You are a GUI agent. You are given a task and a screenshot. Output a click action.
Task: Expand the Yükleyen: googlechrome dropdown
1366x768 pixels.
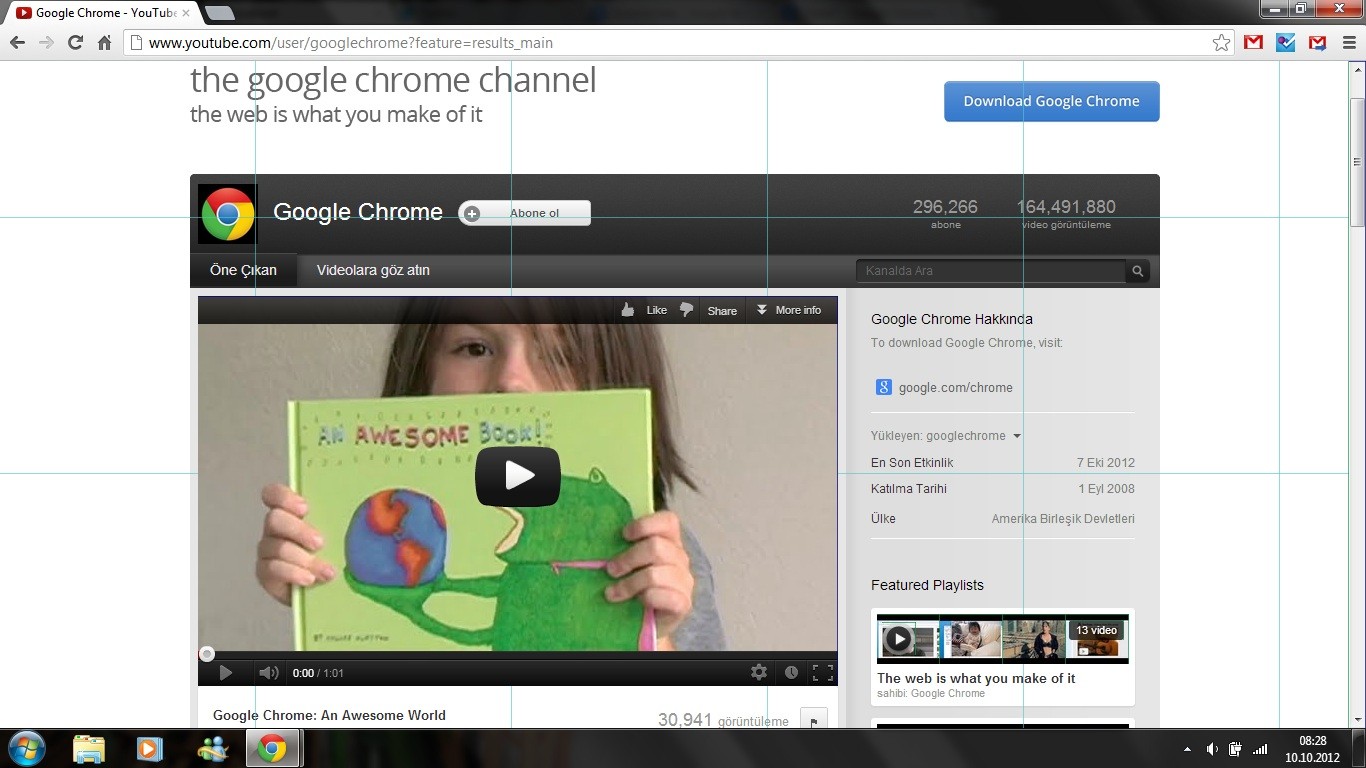[x=946, y=436]
